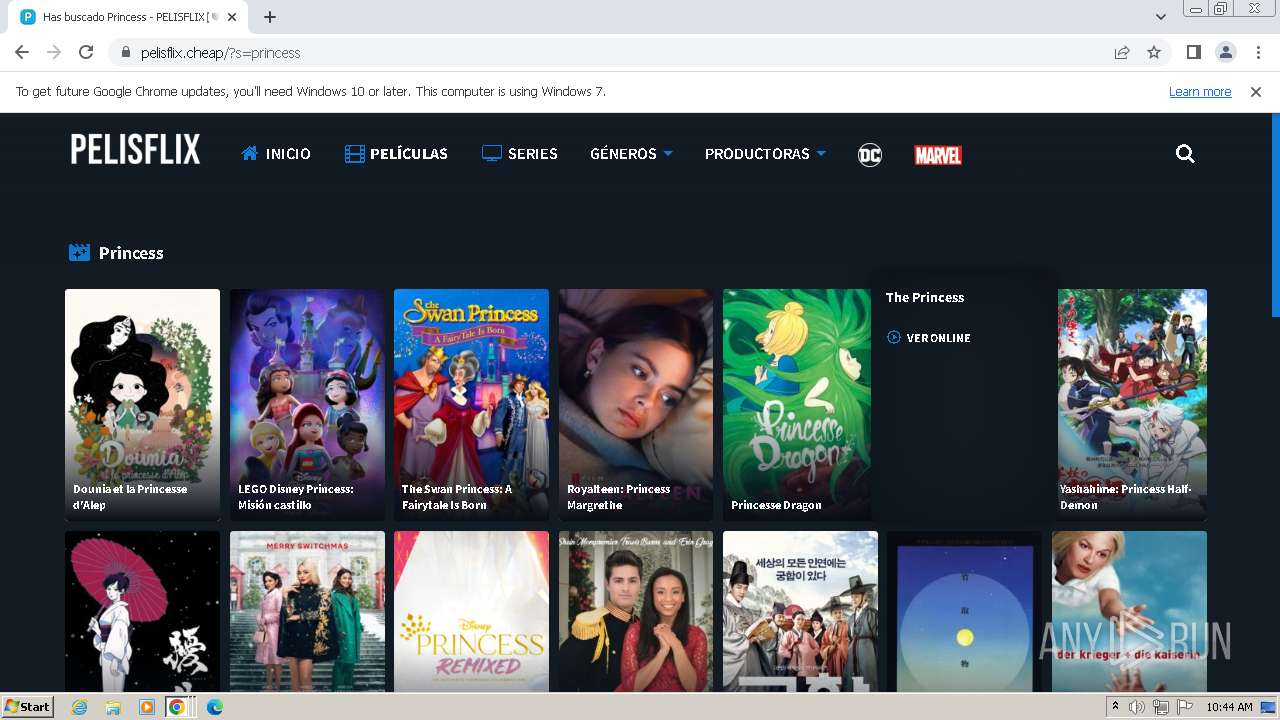
Task: Close the PELISFLIX browser tab
Action: (x=232, y=17)
